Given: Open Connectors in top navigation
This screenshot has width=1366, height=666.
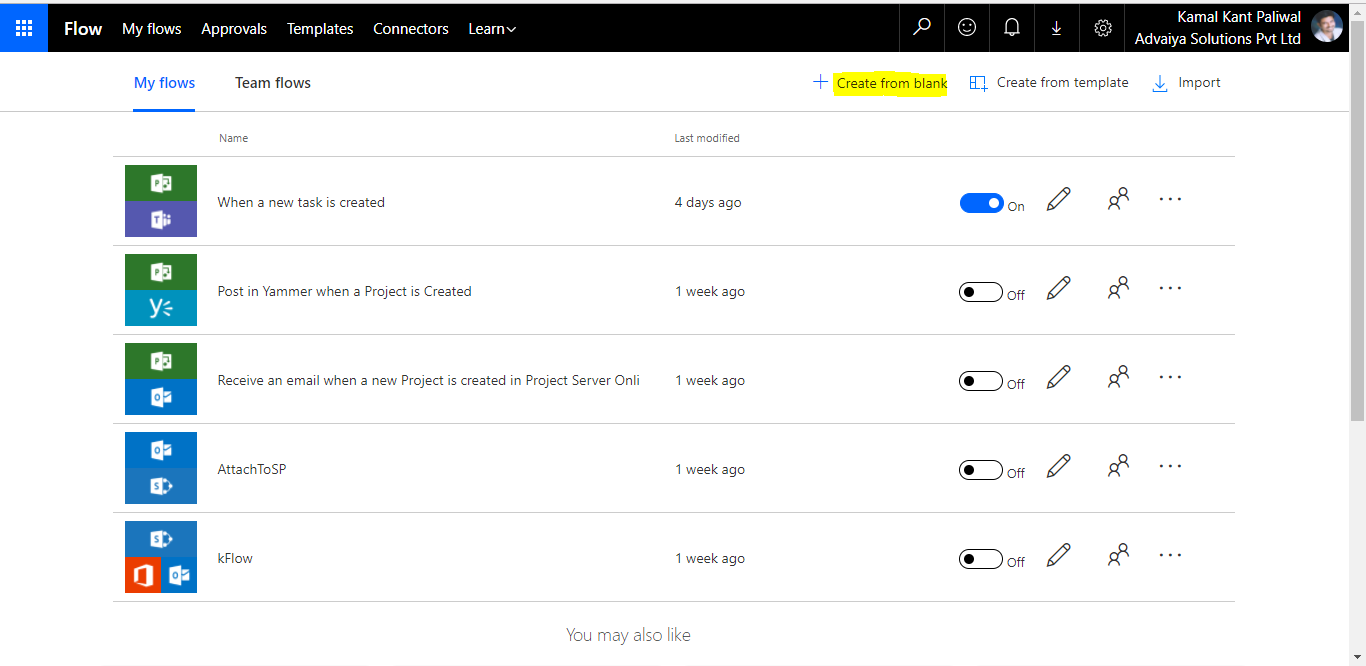Looking at the screenshot, I should click(411, 29).
